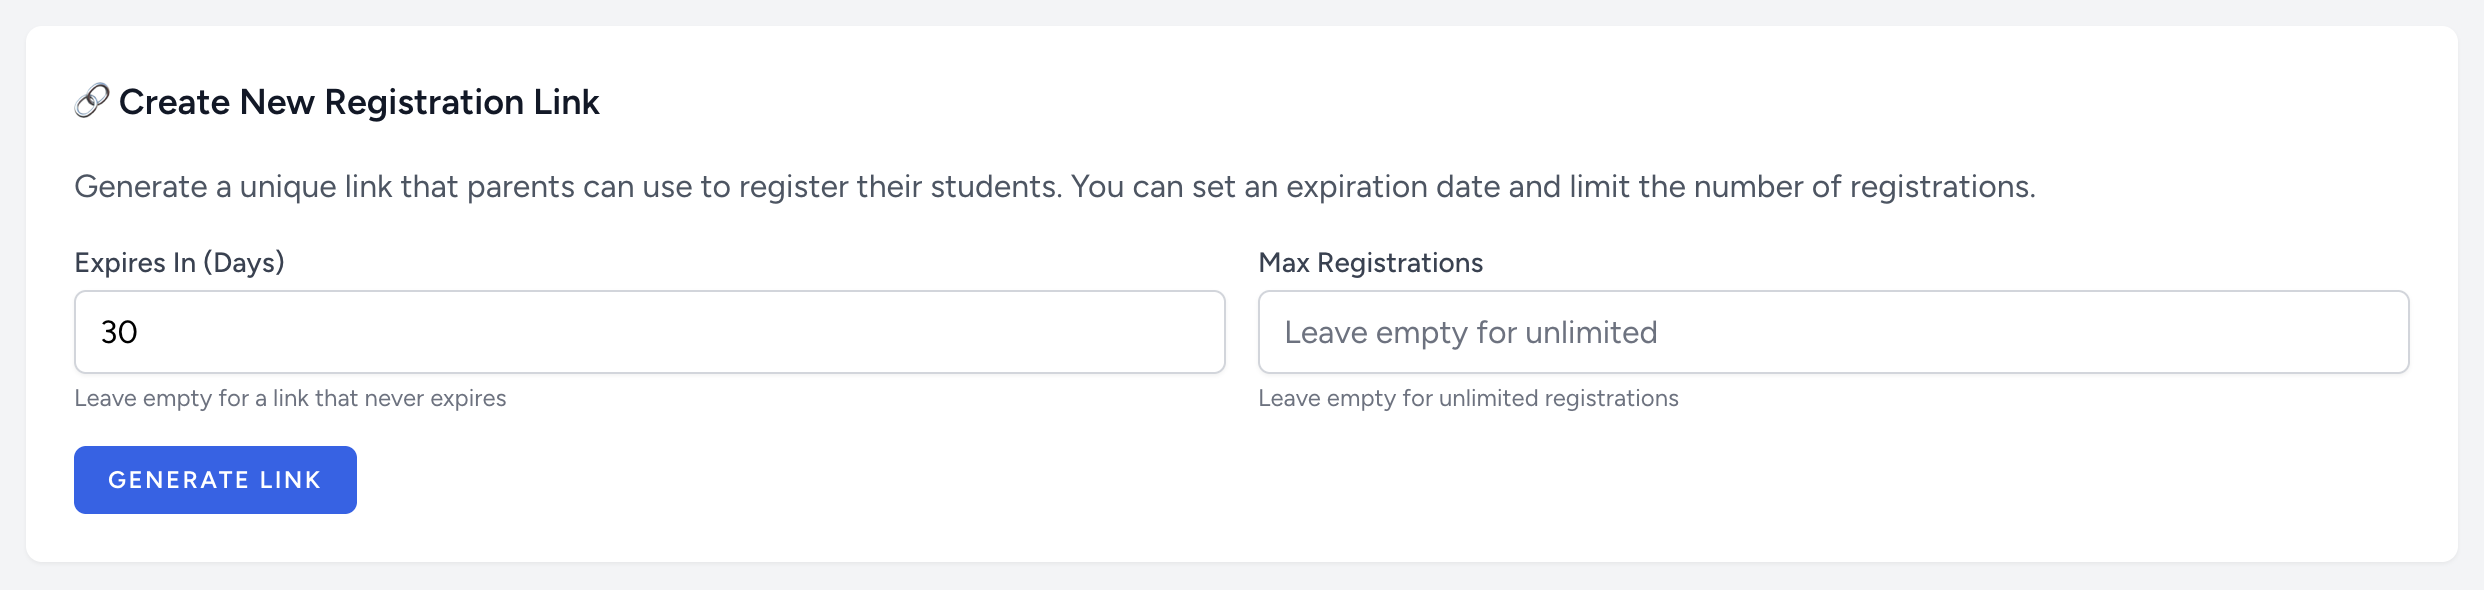This screenshot has width=2484, height=590.
Task: Select the "Create New Registration Link" heading
Action: [359, 102]
